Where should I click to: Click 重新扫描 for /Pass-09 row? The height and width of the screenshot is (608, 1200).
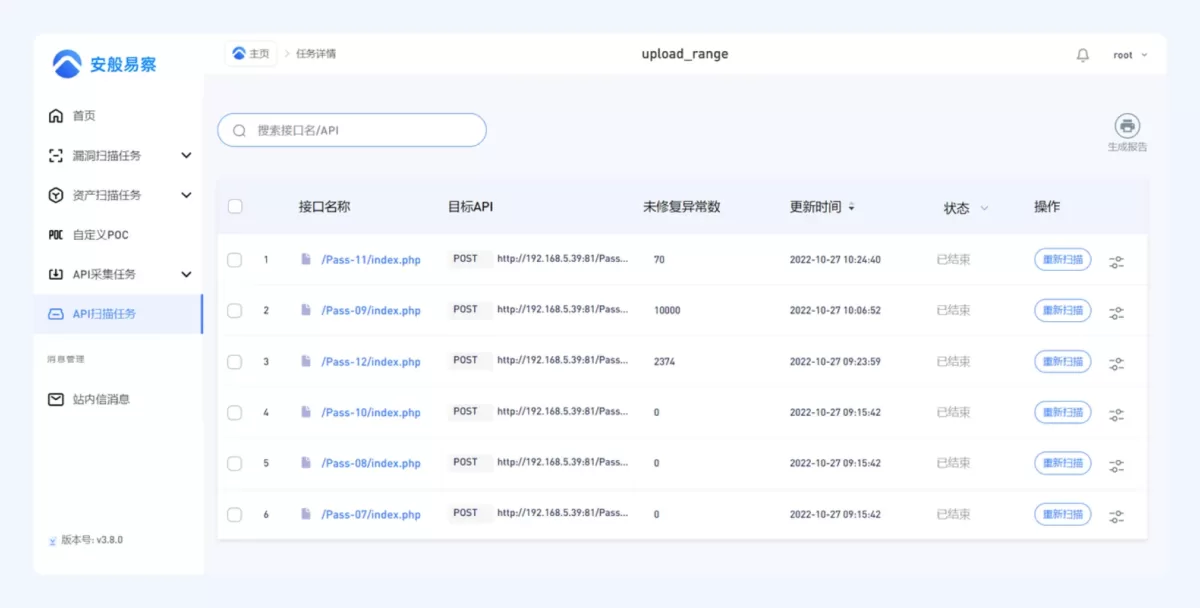(x=1062, y=310)
